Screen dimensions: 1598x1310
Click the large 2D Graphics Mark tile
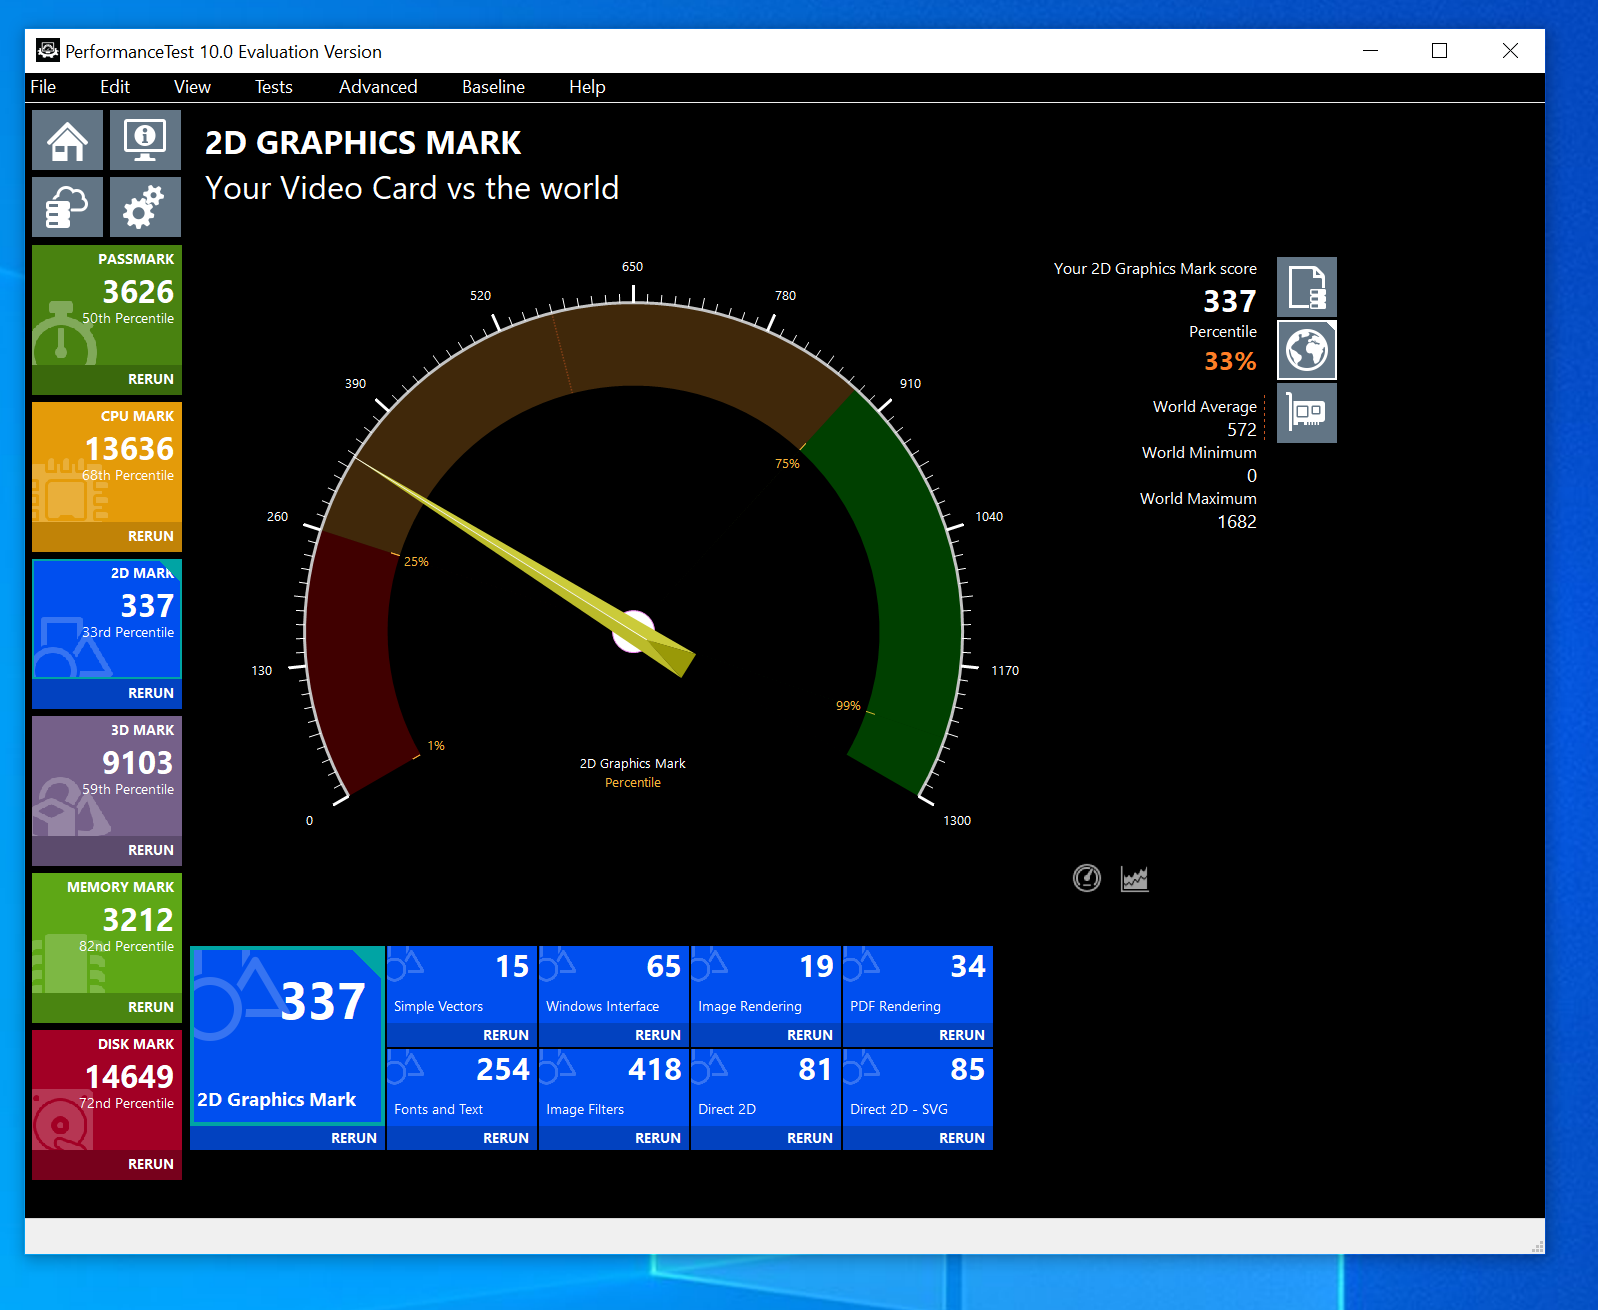(x=287, y=1035)
